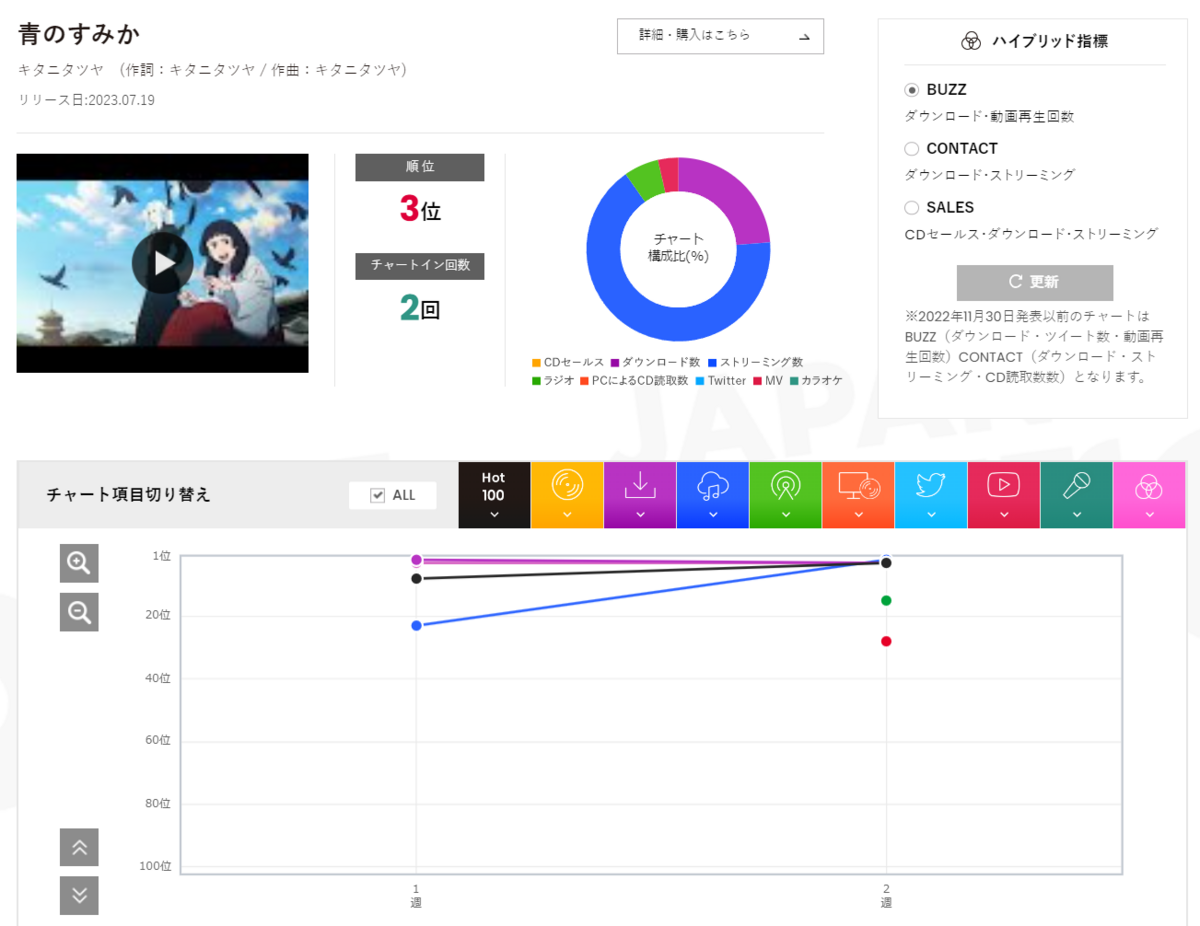Click the 2週 axis label

click(886, 896)
